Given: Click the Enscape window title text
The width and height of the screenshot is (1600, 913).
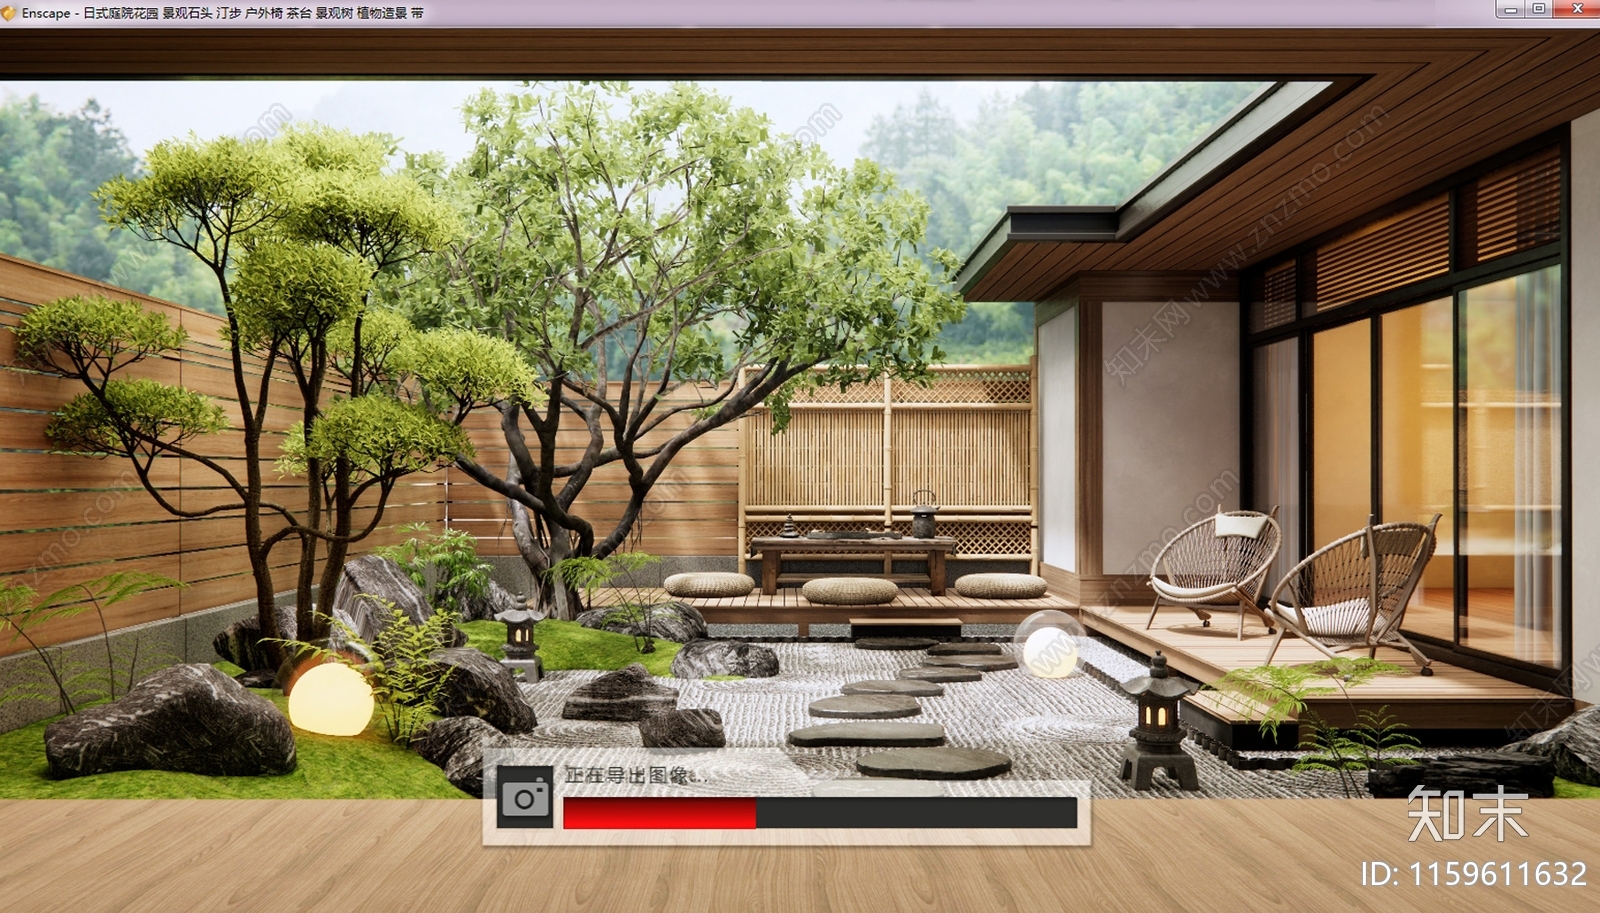Looking at the screenshot, I should pyautogui.click(x=223, y=13).
